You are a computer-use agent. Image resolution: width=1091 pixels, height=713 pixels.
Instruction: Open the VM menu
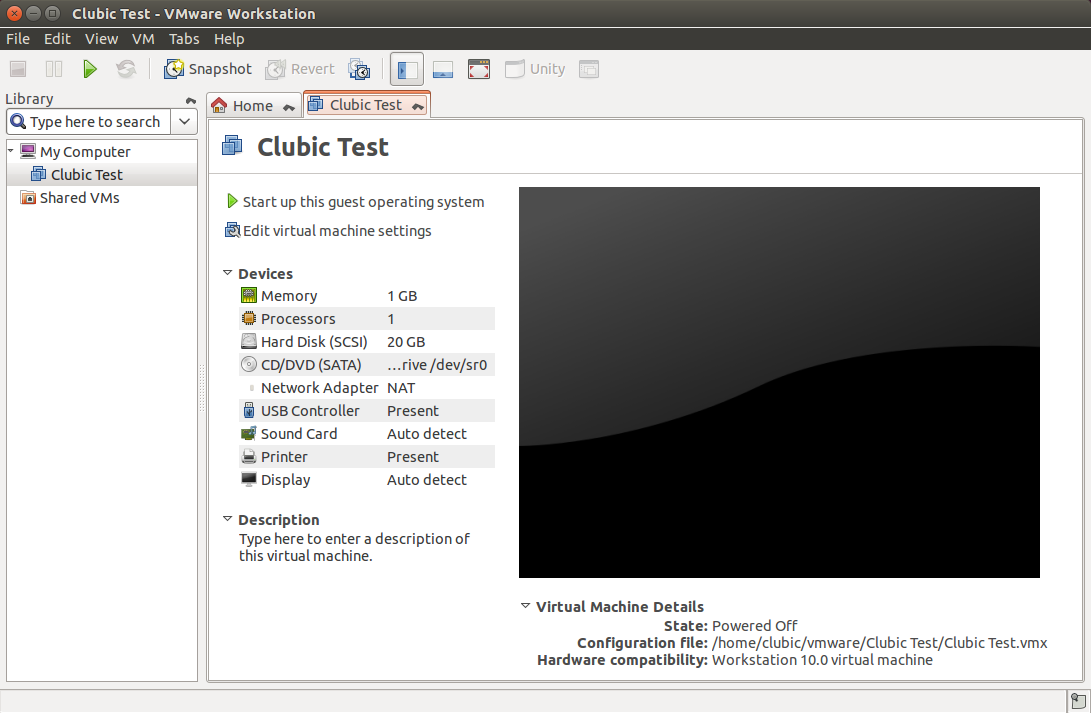[x=143, y=38]
